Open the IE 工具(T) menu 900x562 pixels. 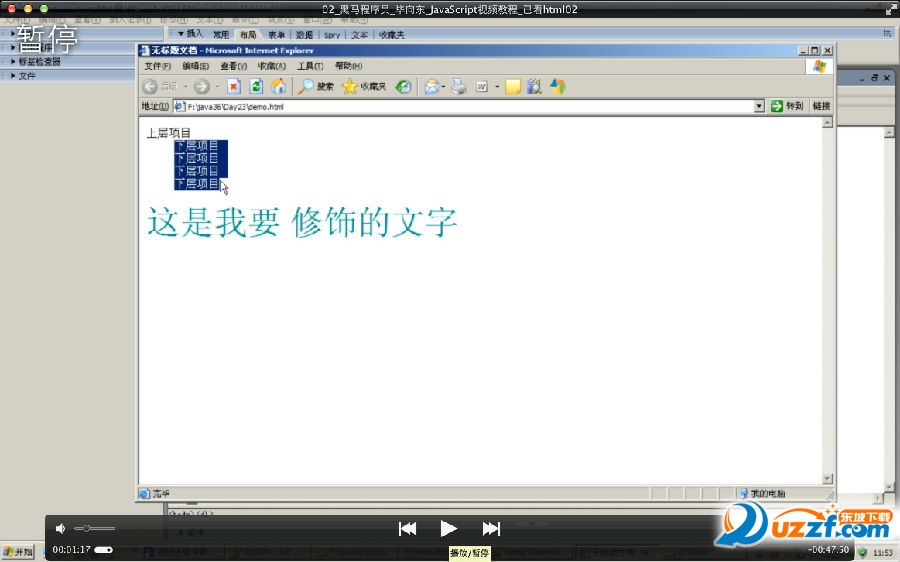click(310, 66)
